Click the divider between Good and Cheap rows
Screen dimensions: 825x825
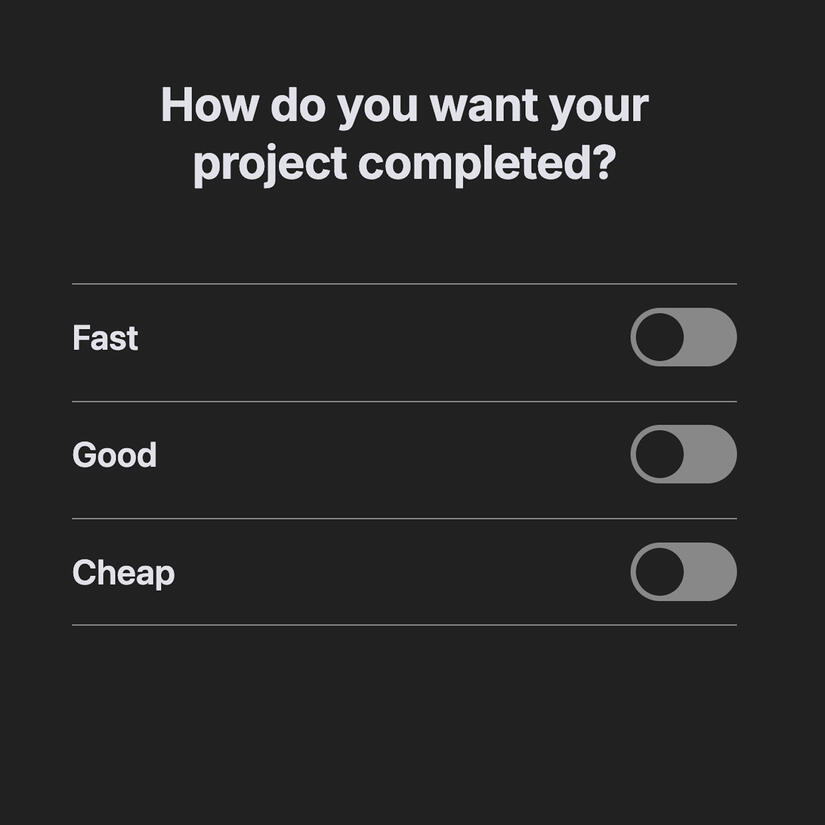[404, 518]
